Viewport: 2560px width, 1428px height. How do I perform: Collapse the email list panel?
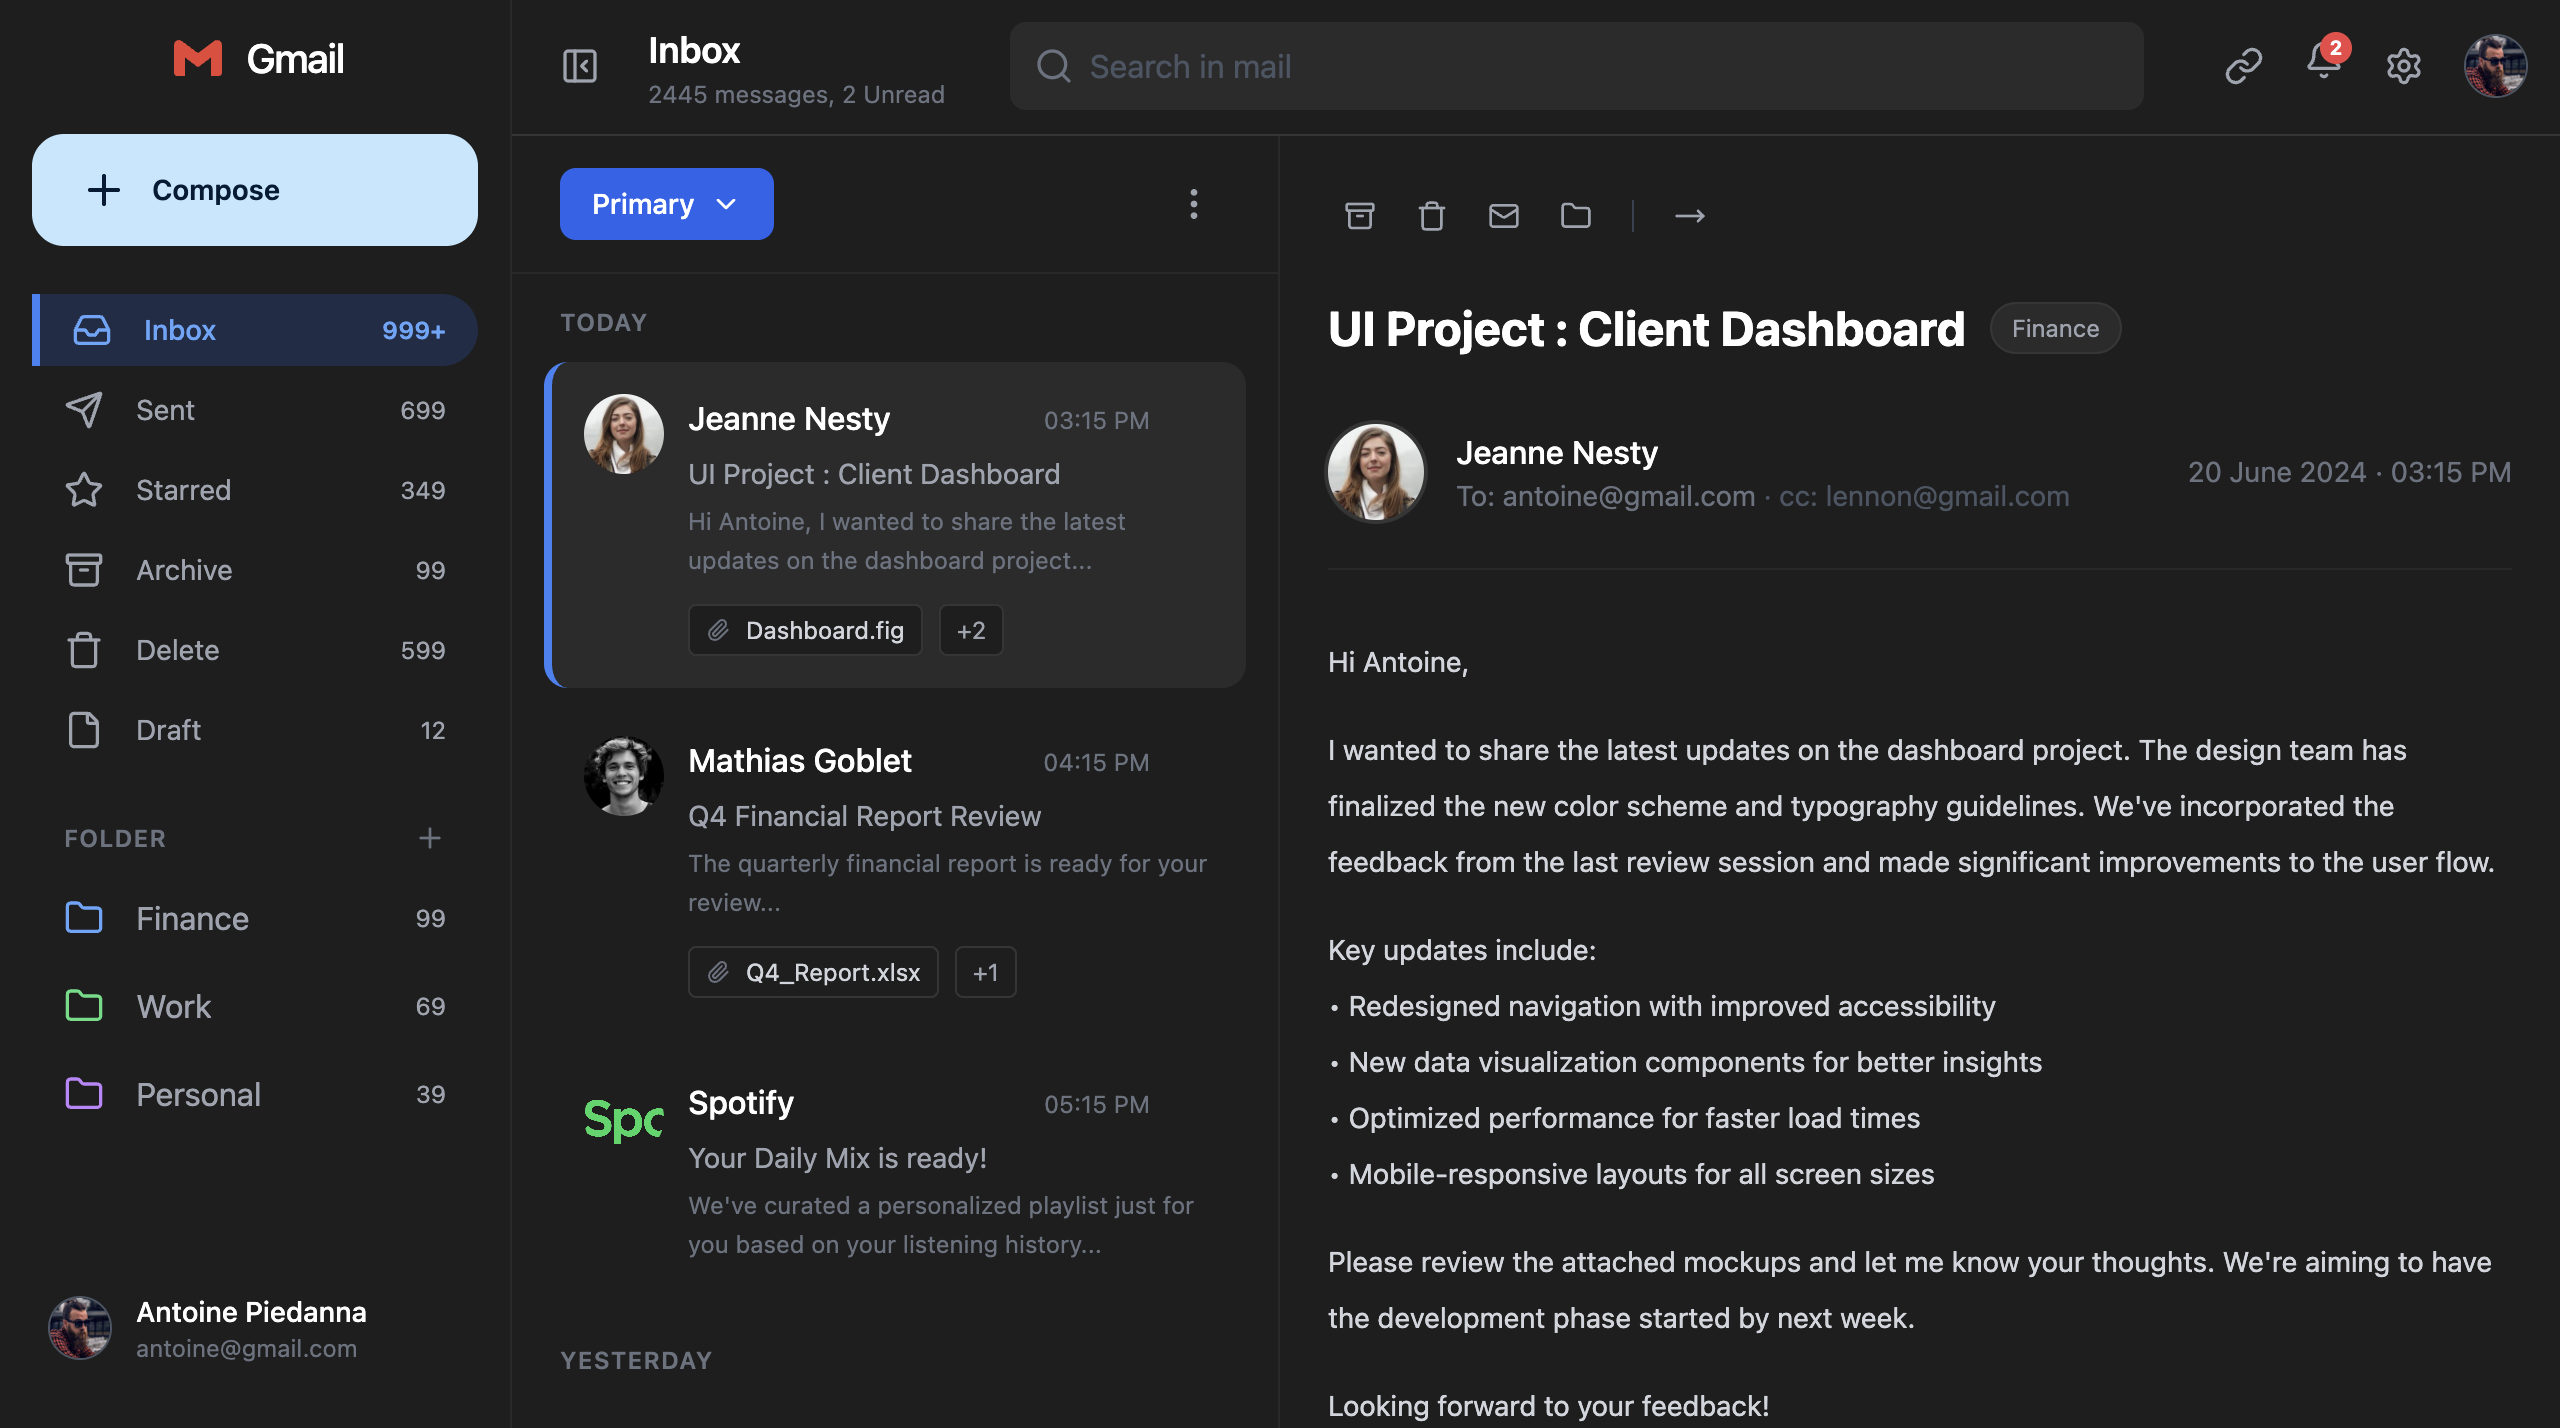(x=579, y=66)
